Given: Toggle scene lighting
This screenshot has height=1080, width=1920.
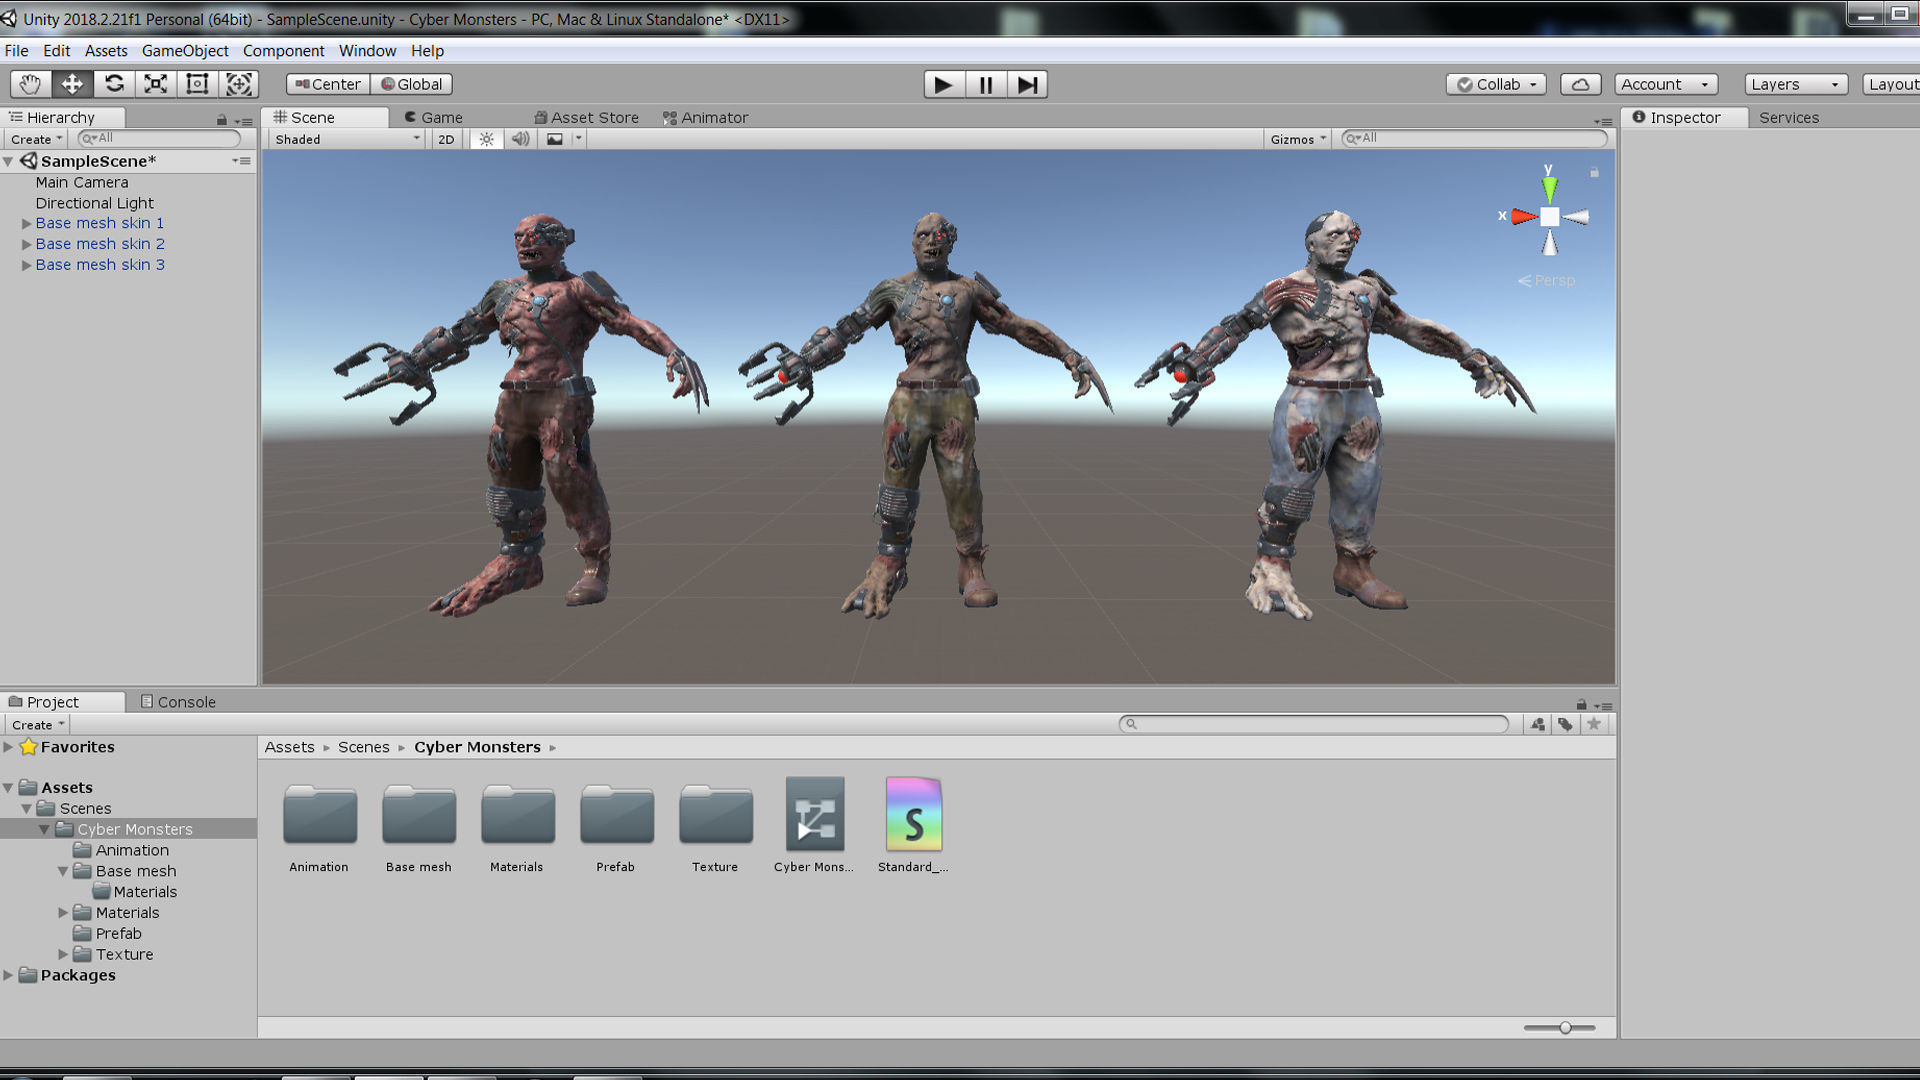Looking at the screenshot, I should [x=486, y=139].
